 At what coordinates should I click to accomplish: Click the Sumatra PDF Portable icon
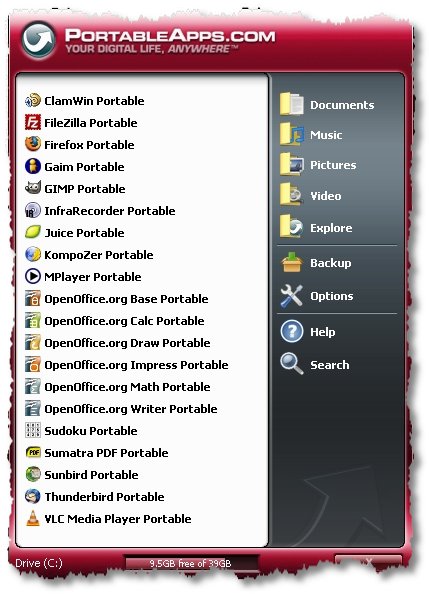point(33,452)
